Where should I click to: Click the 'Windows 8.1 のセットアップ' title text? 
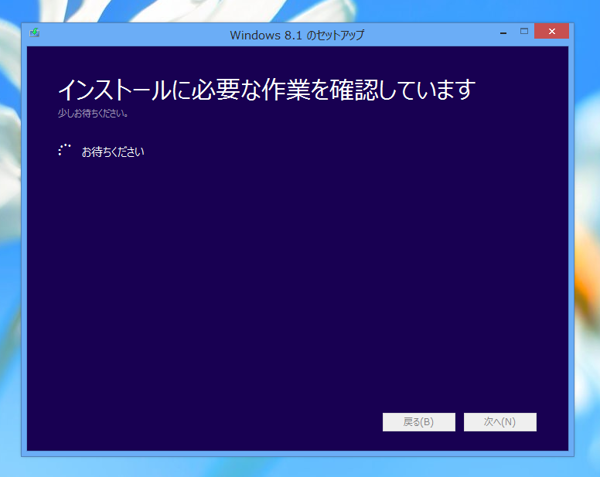click(x=297, y=35)
